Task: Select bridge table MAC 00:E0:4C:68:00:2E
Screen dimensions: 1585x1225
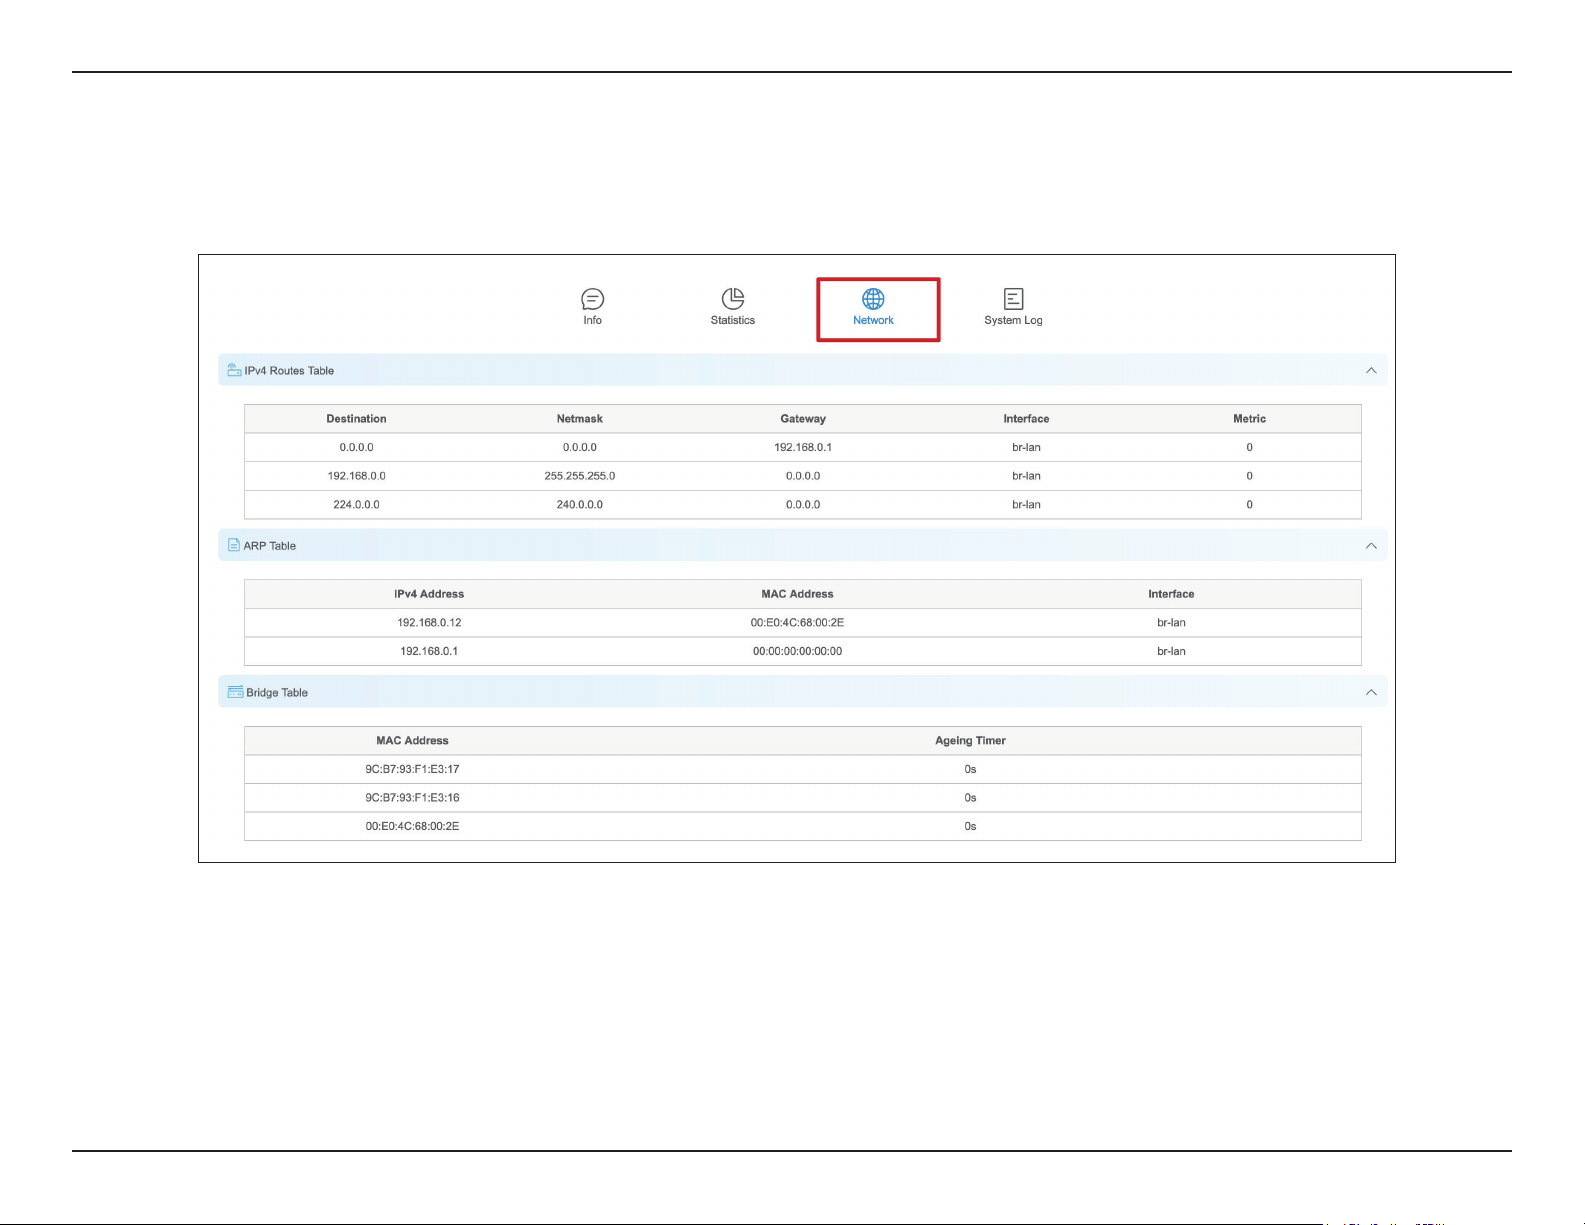Action: (x=412, y=827)
